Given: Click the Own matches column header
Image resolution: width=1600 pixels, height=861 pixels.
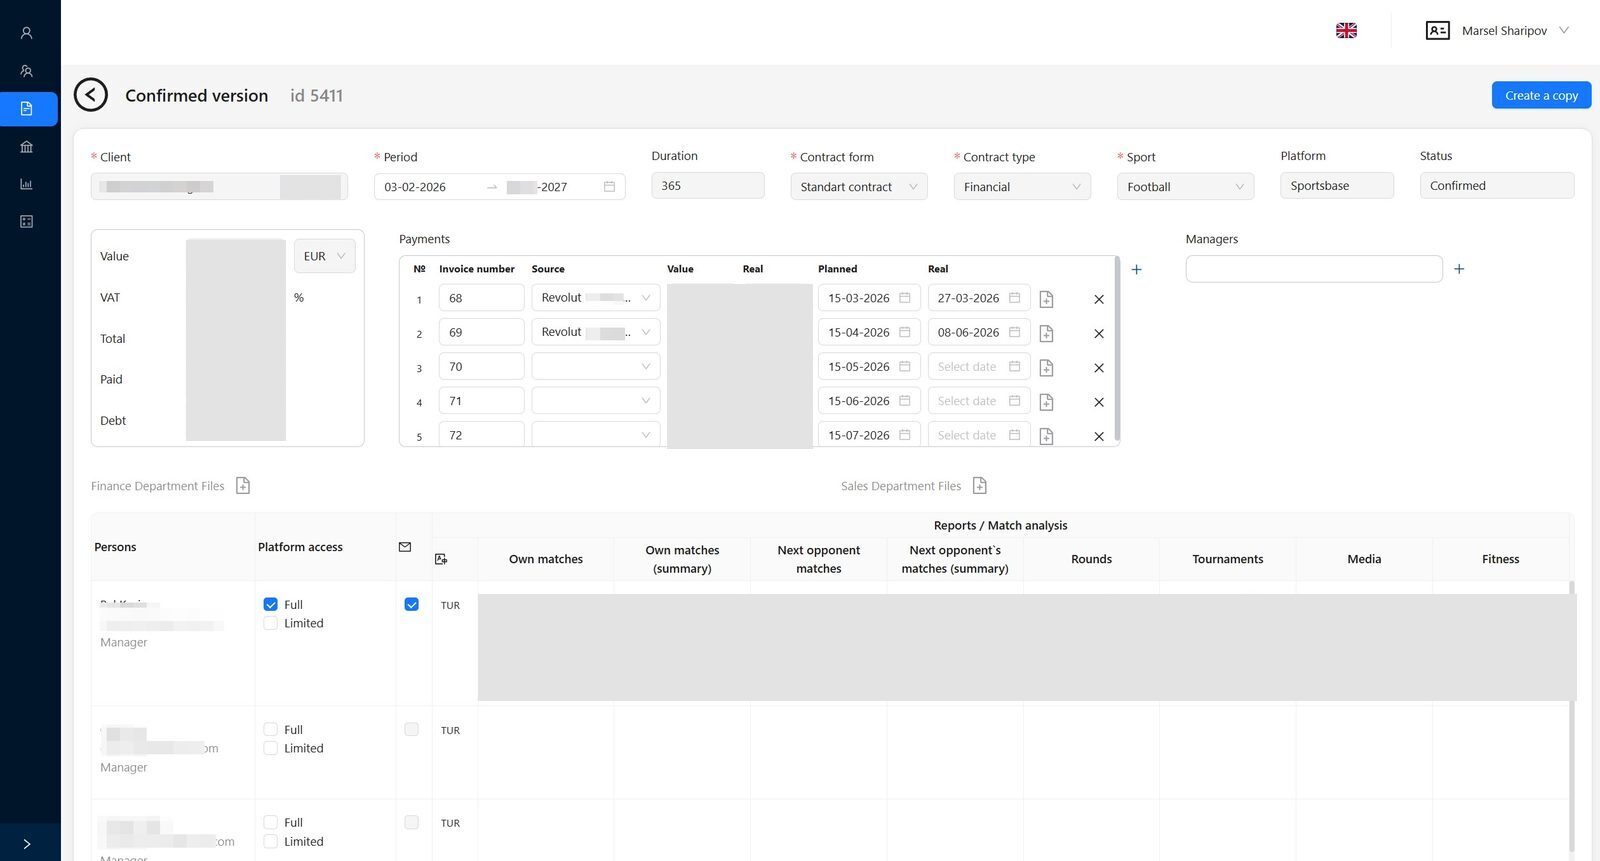Looking at the screenshot, I should pos(546,559).
